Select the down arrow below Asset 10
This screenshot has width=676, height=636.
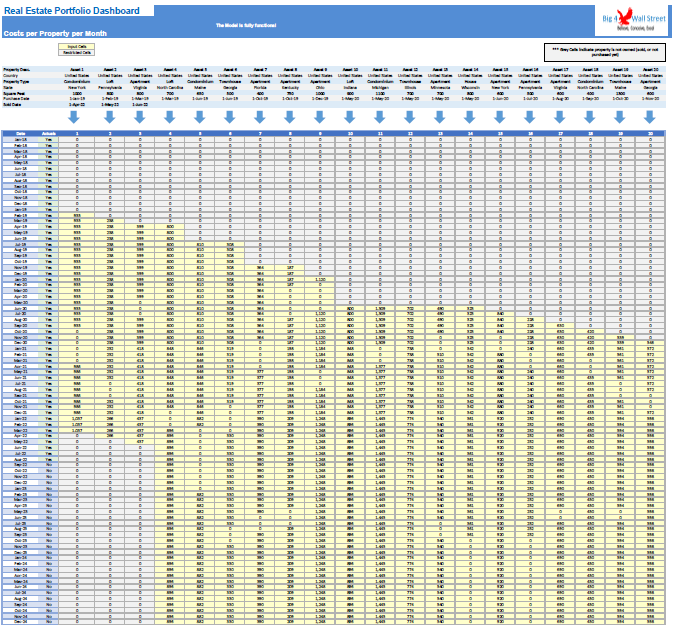(x=350, y=117)
